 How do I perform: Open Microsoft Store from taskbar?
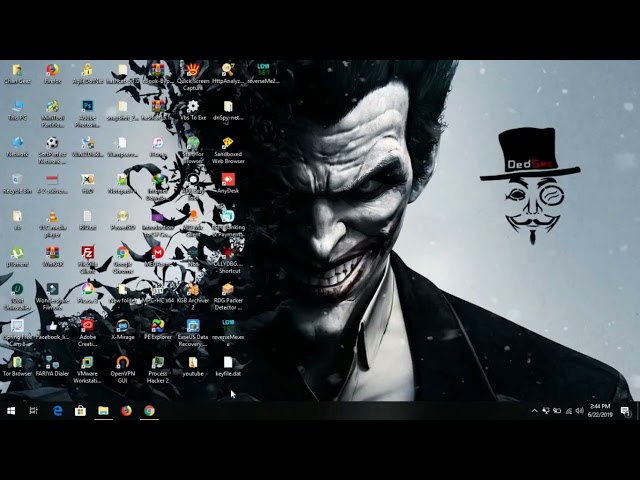click(80, 411)
